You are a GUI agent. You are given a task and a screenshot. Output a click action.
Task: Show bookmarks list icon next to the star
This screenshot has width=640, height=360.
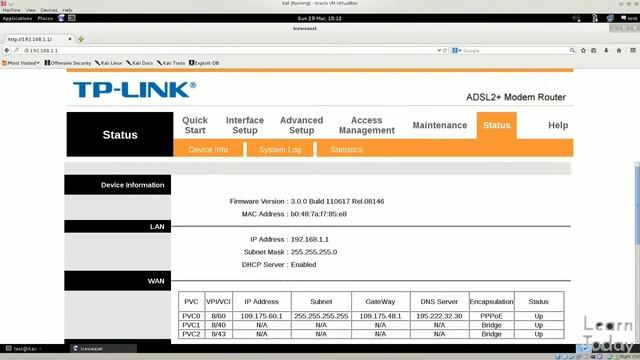pos(594,51)
